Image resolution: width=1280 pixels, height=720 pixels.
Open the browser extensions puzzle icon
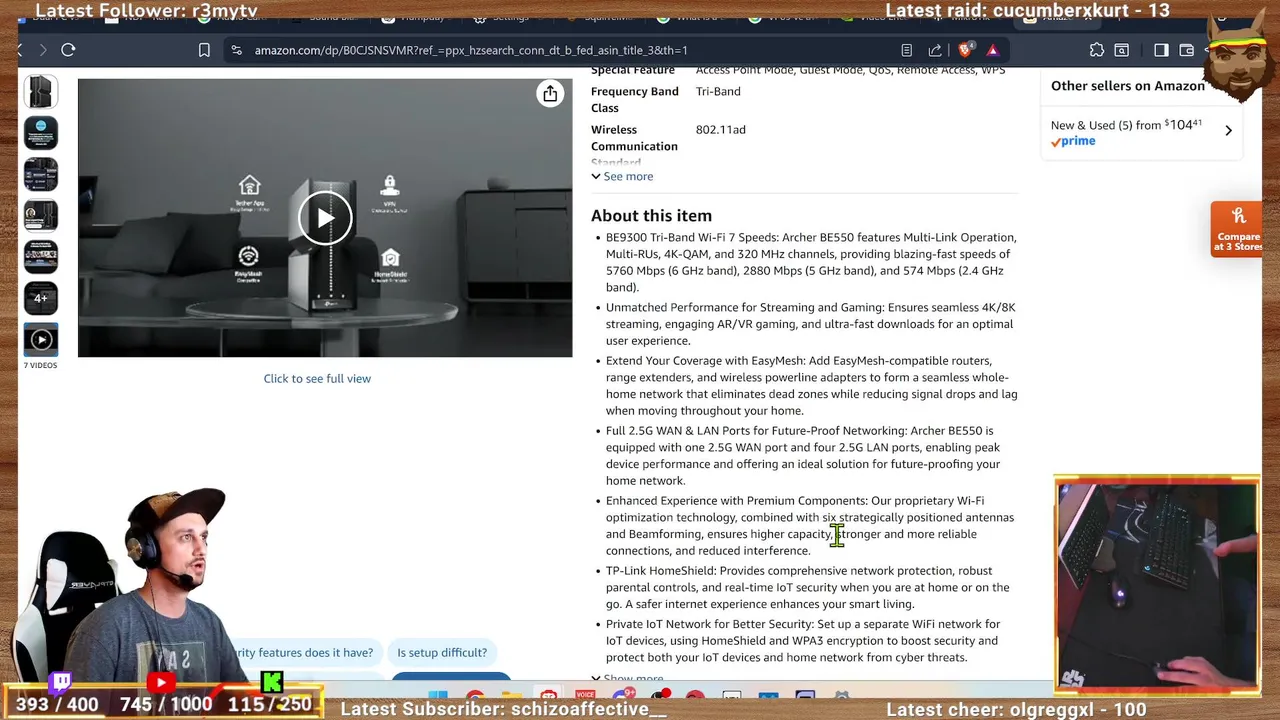(1097, 50)
